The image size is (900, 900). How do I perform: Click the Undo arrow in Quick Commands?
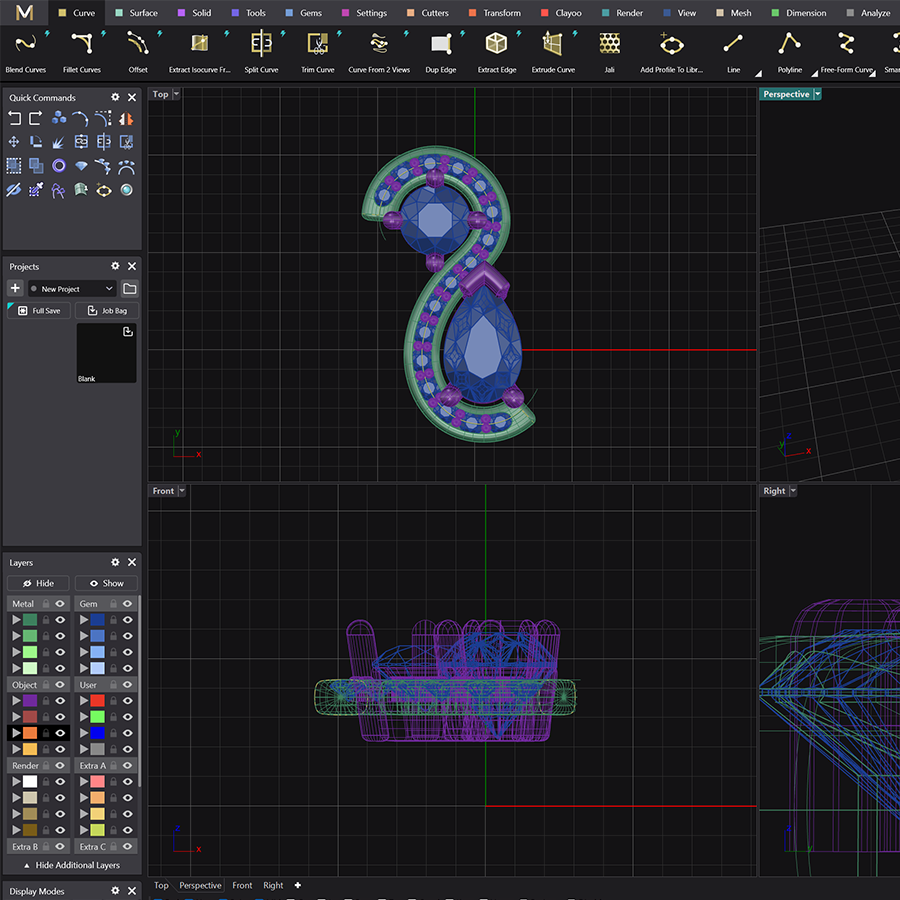14,117
